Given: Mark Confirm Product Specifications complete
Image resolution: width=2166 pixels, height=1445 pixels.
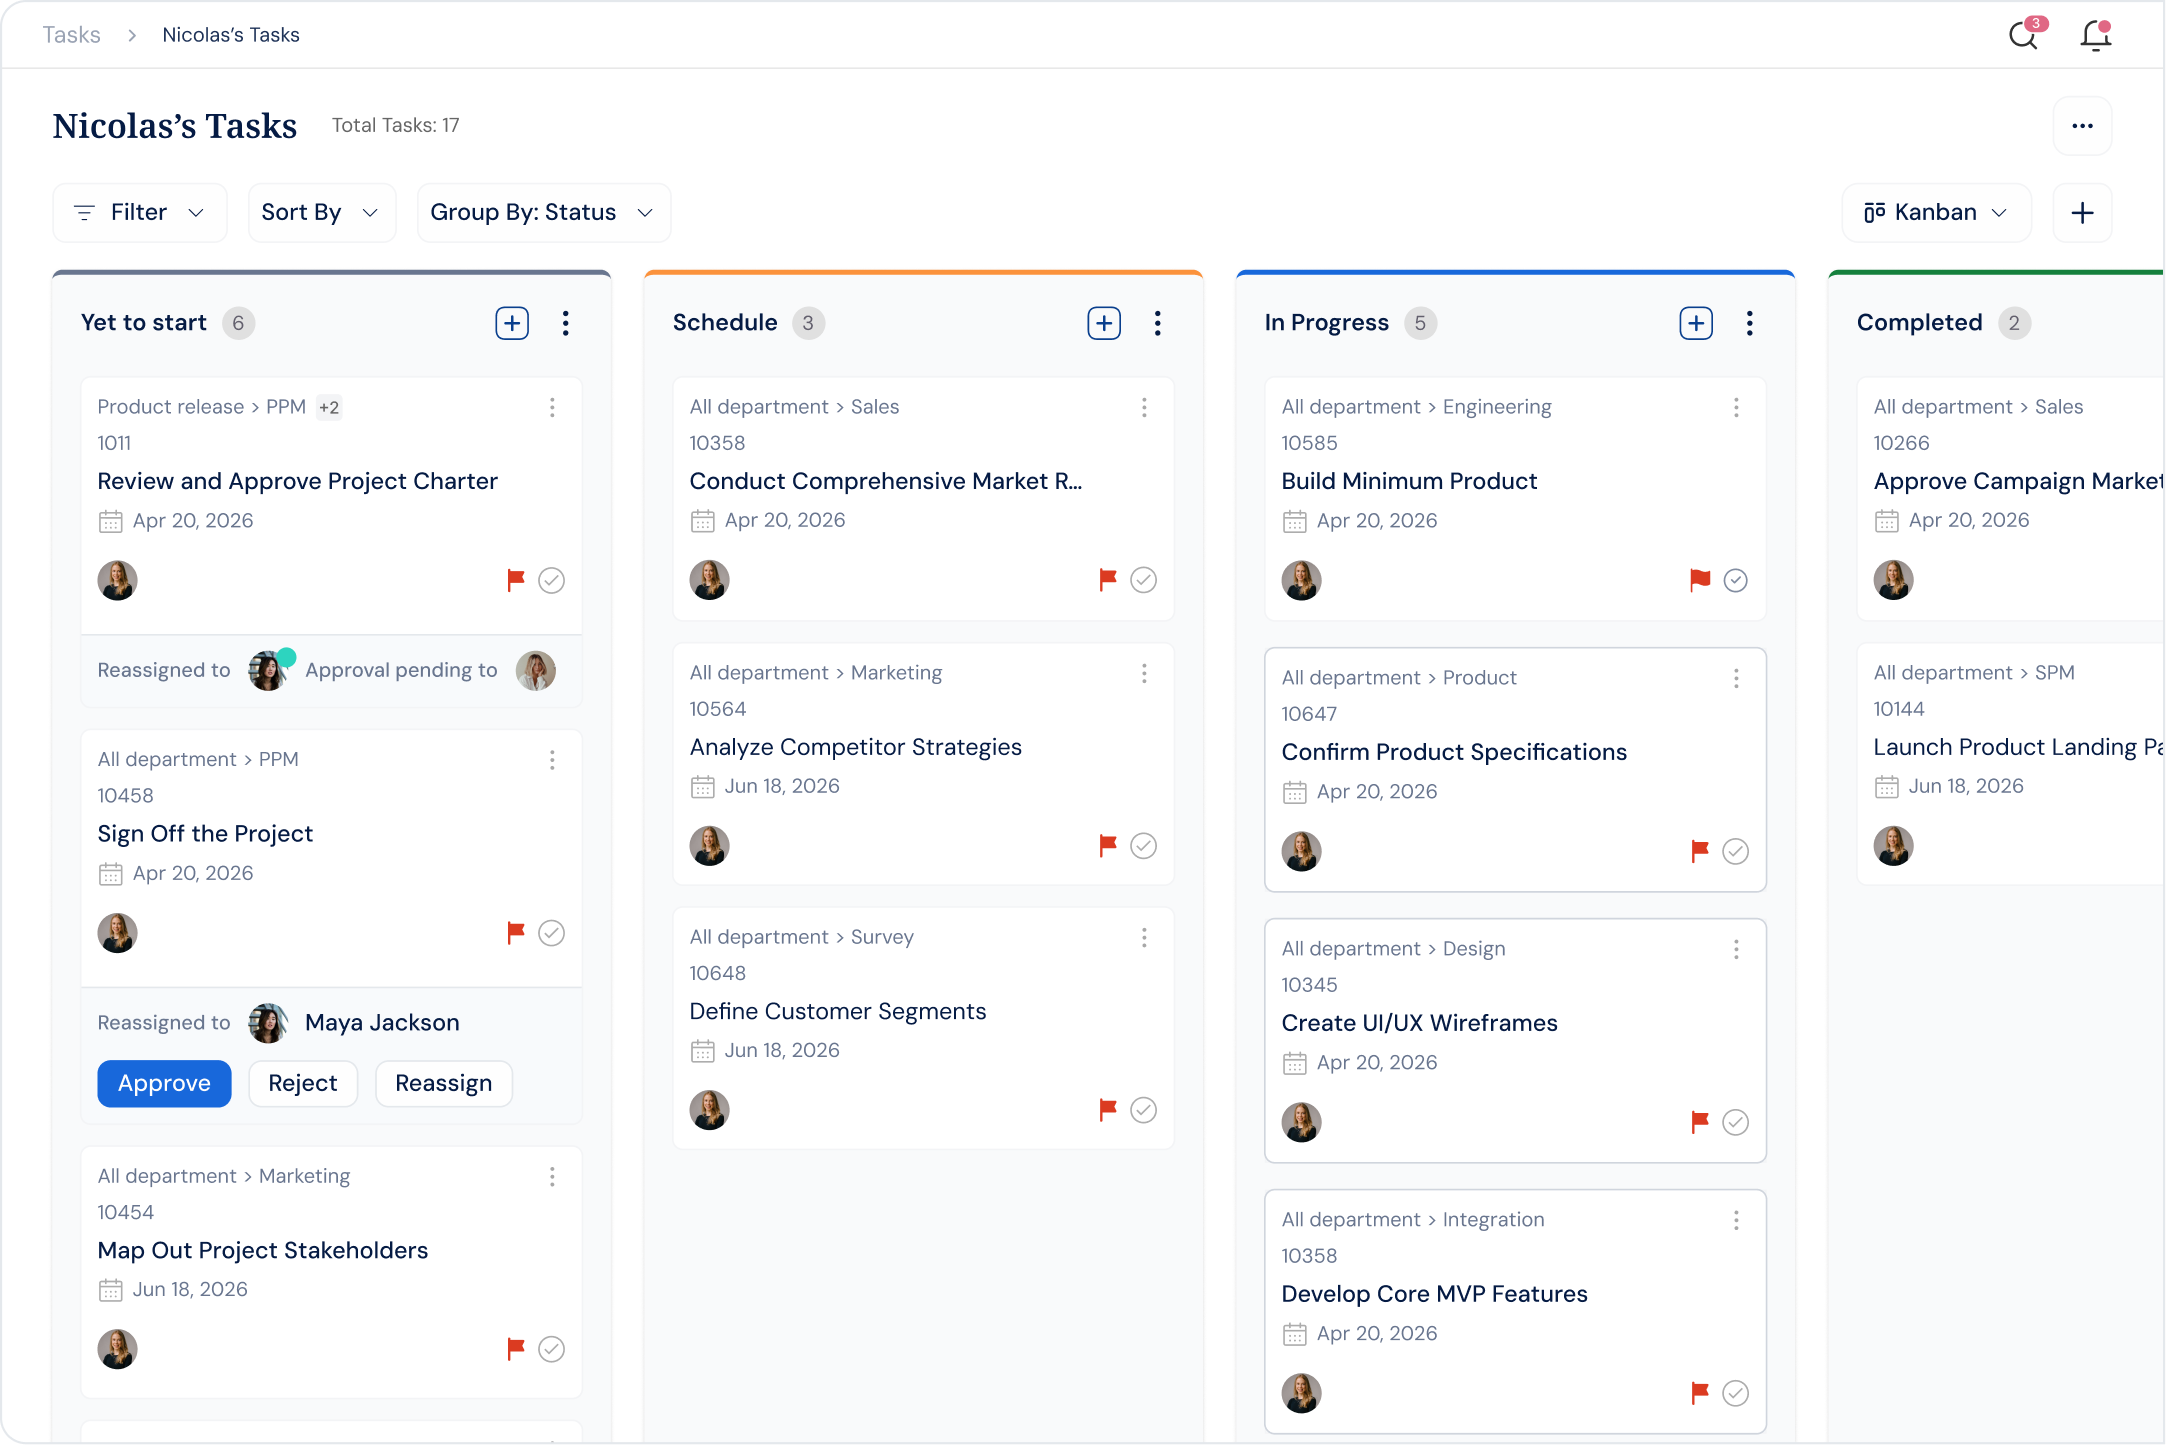Looking at the screenshot, I should (1736, 851).
